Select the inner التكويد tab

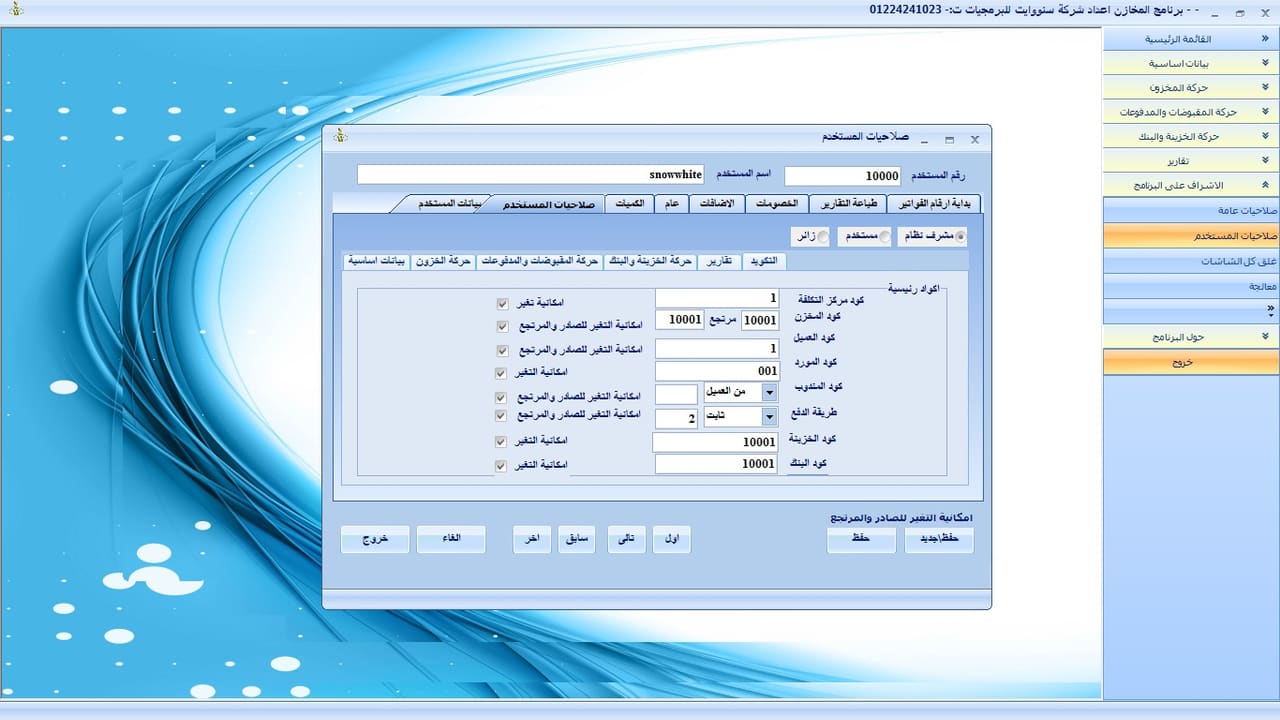764,261
